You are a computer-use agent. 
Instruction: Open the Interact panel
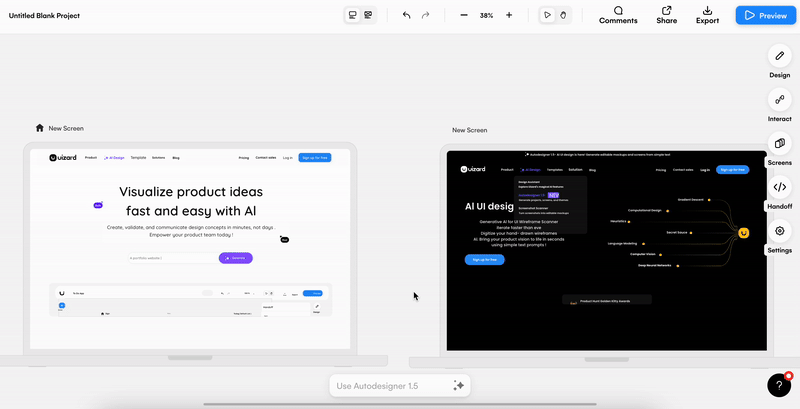[780, 105]
